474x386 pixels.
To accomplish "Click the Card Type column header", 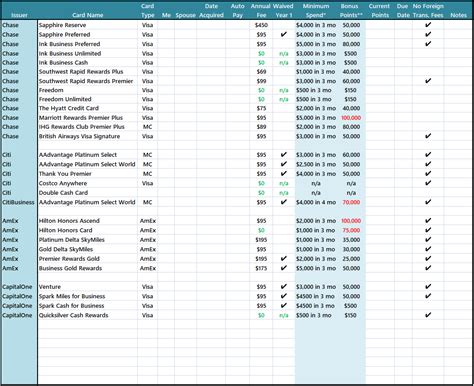I will pyautogui.click(x=147, y=11).
